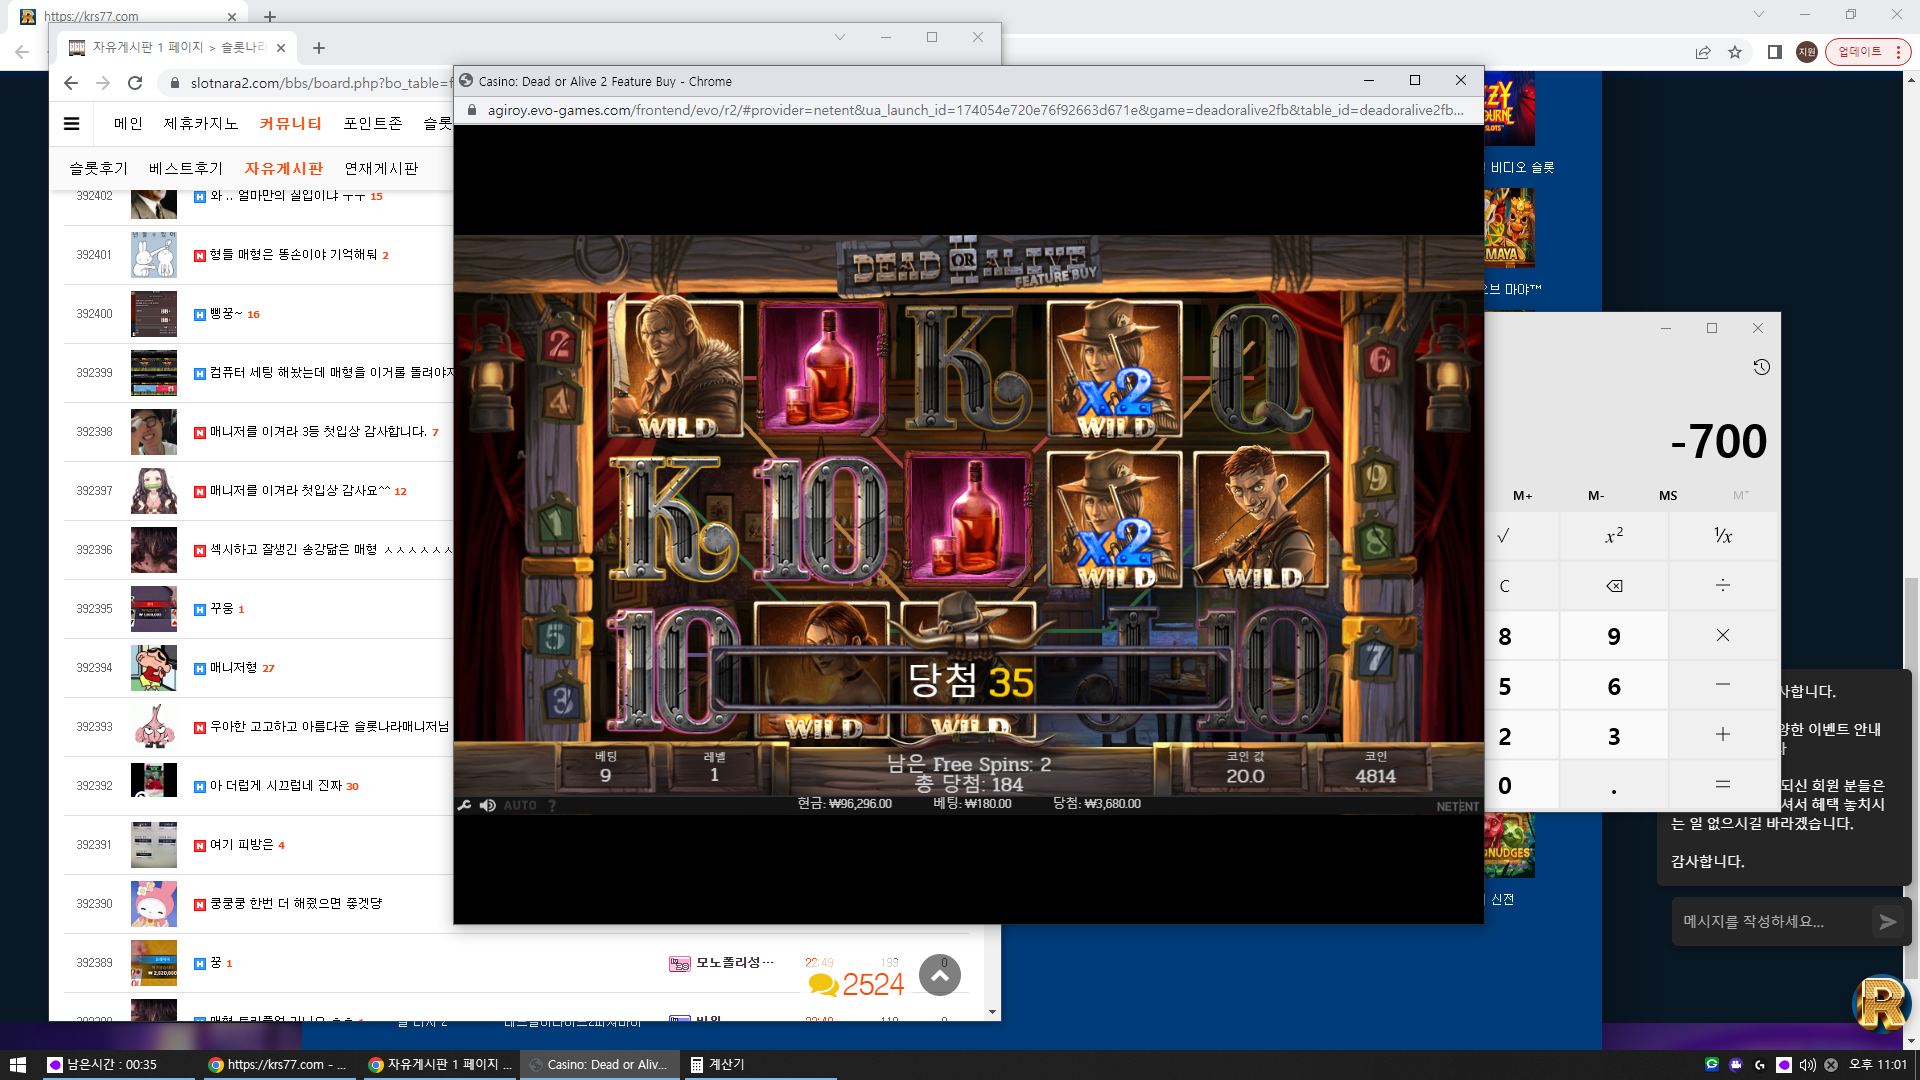The image size is (1920, 1080).
Task: Clear the Calculator with the C key
Action: [1504, 586]
